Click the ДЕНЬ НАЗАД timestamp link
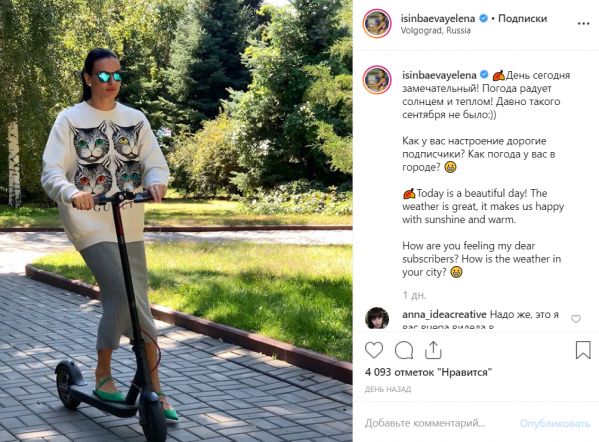This screenshot has width=599, height=442. tap(388, 389)
